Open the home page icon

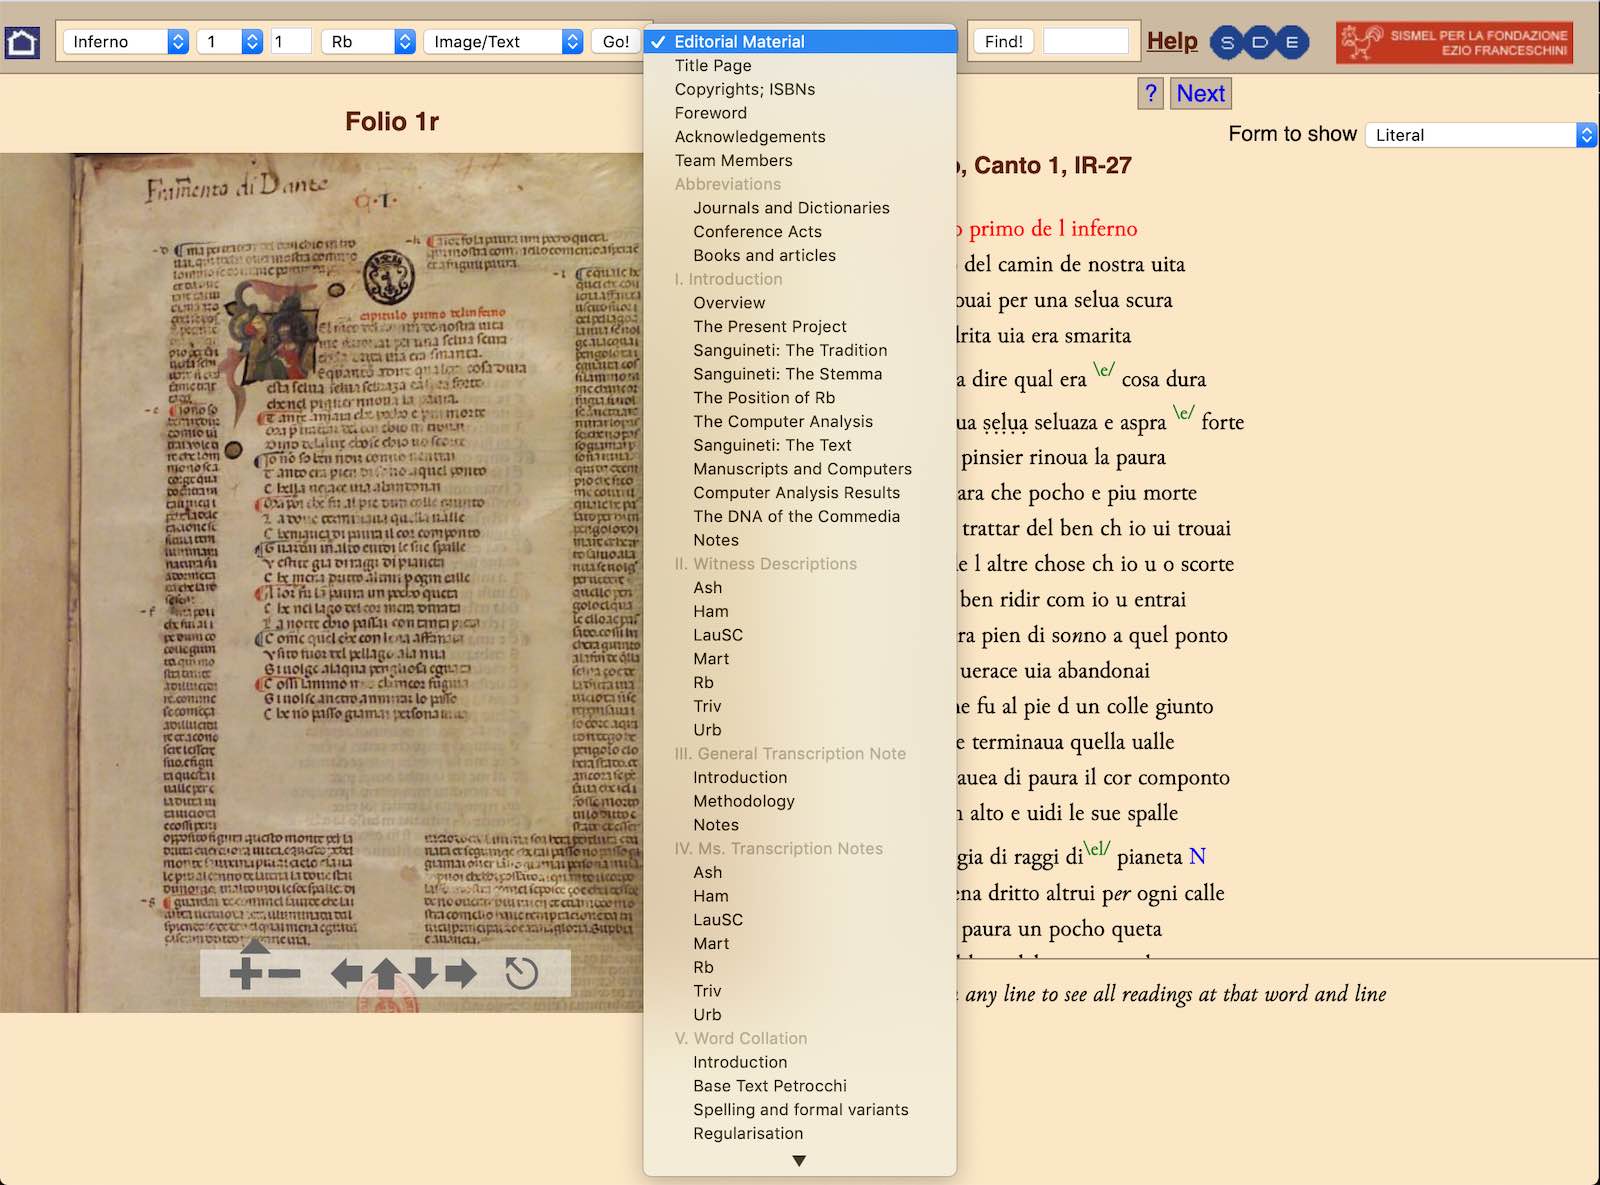(22, 42)
